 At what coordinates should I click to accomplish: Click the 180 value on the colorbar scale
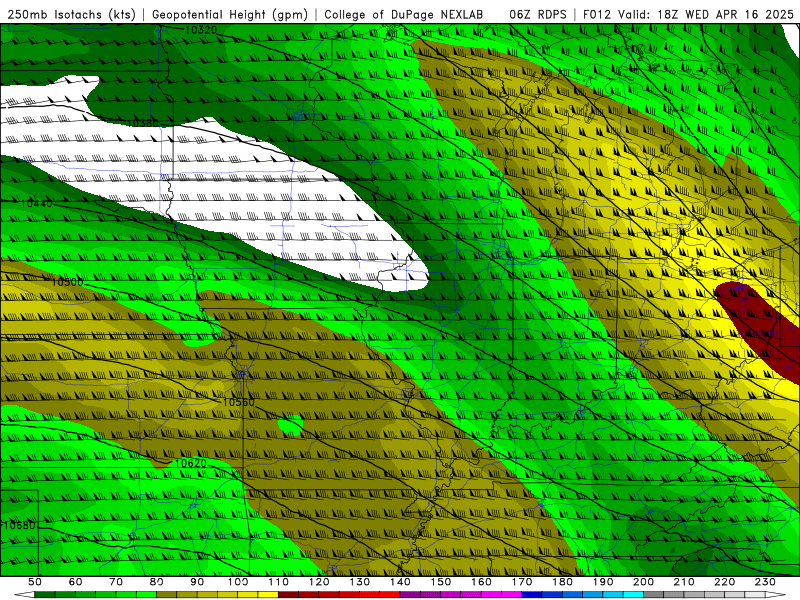pyautogui.click(x=562, y=582)
